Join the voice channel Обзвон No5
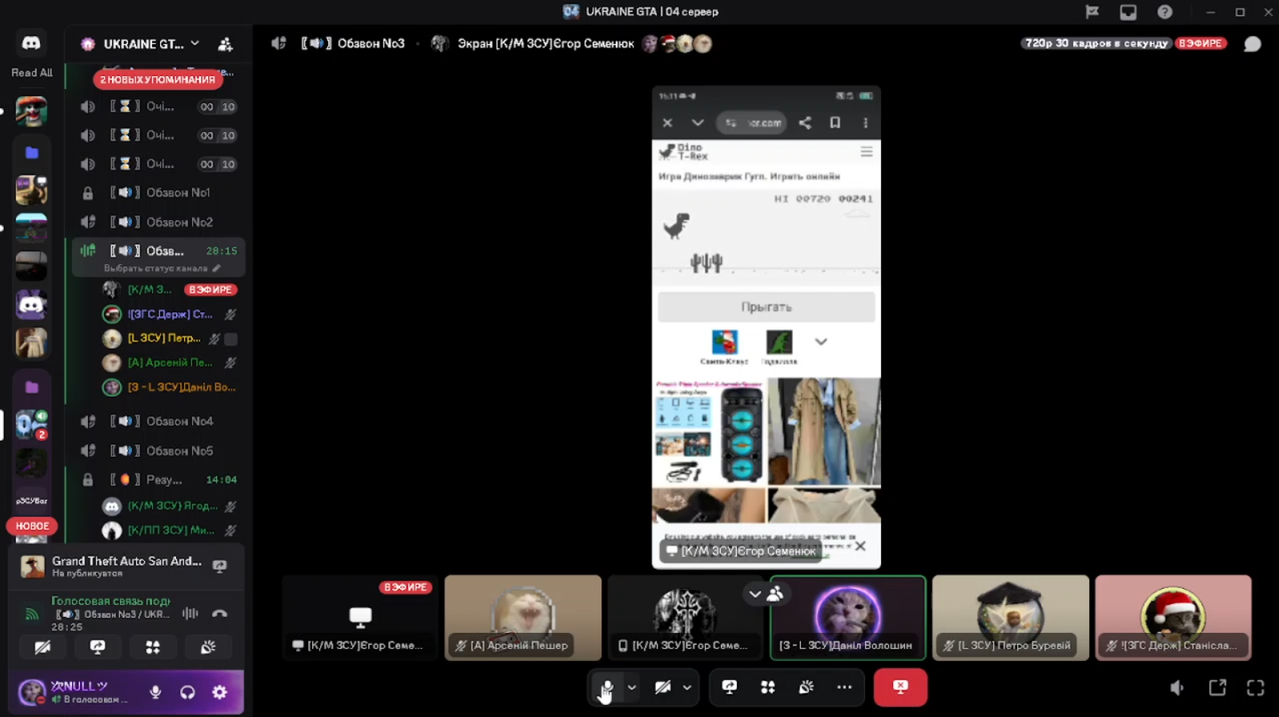Image resolution: width=1279 pixels, height=717 pixels. point(158,451)
